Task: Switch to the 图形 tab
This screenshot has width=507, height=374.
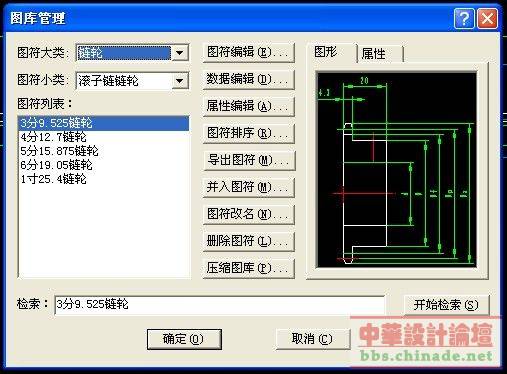Action: (331, 52)
